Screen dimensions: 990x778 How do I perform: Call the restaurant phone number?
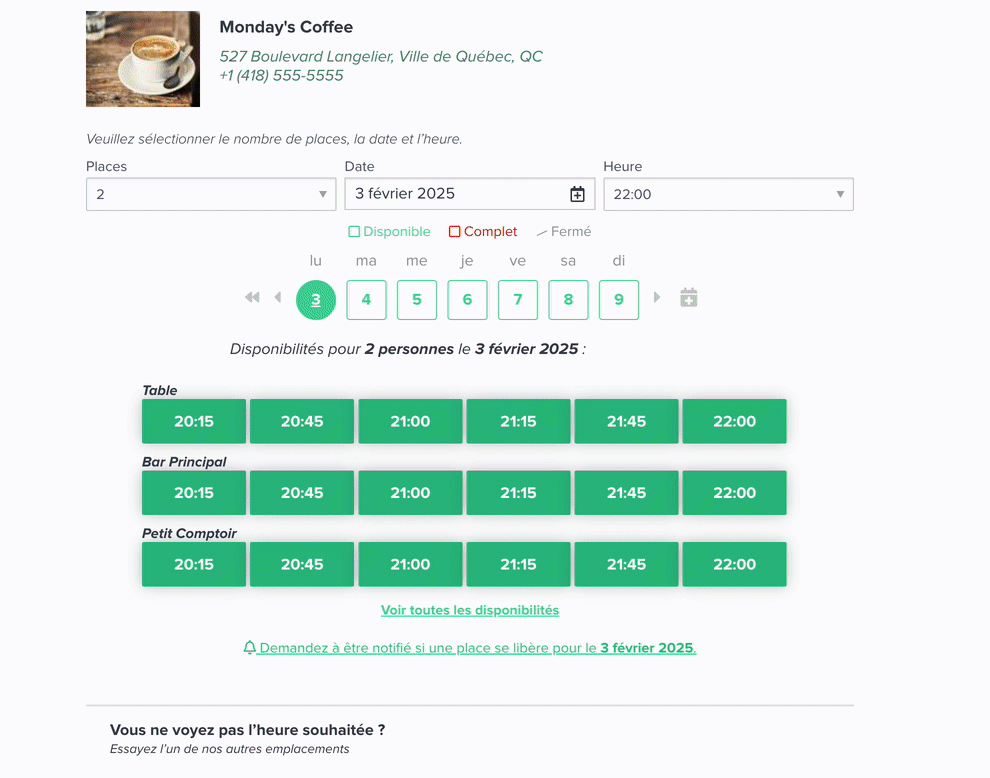coord(281,76)
